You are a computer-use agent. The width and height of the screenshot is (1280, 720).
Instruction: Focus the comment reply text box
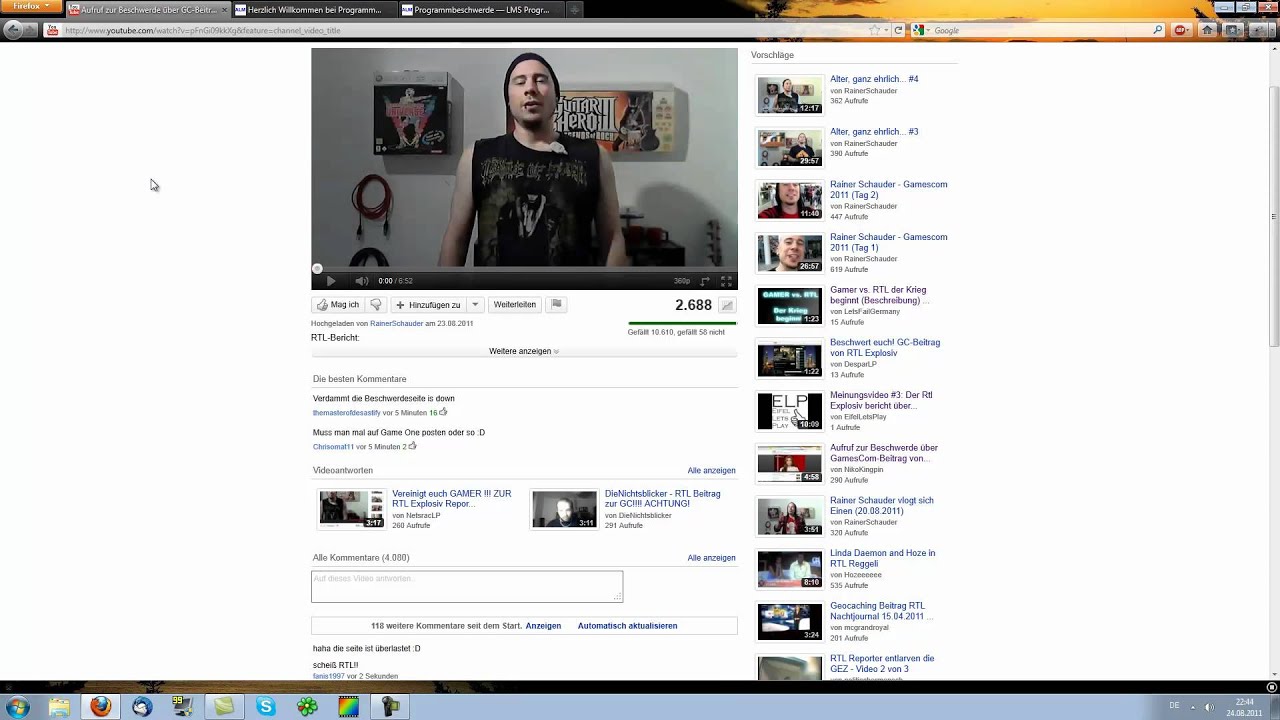click(x=467, y=587)
